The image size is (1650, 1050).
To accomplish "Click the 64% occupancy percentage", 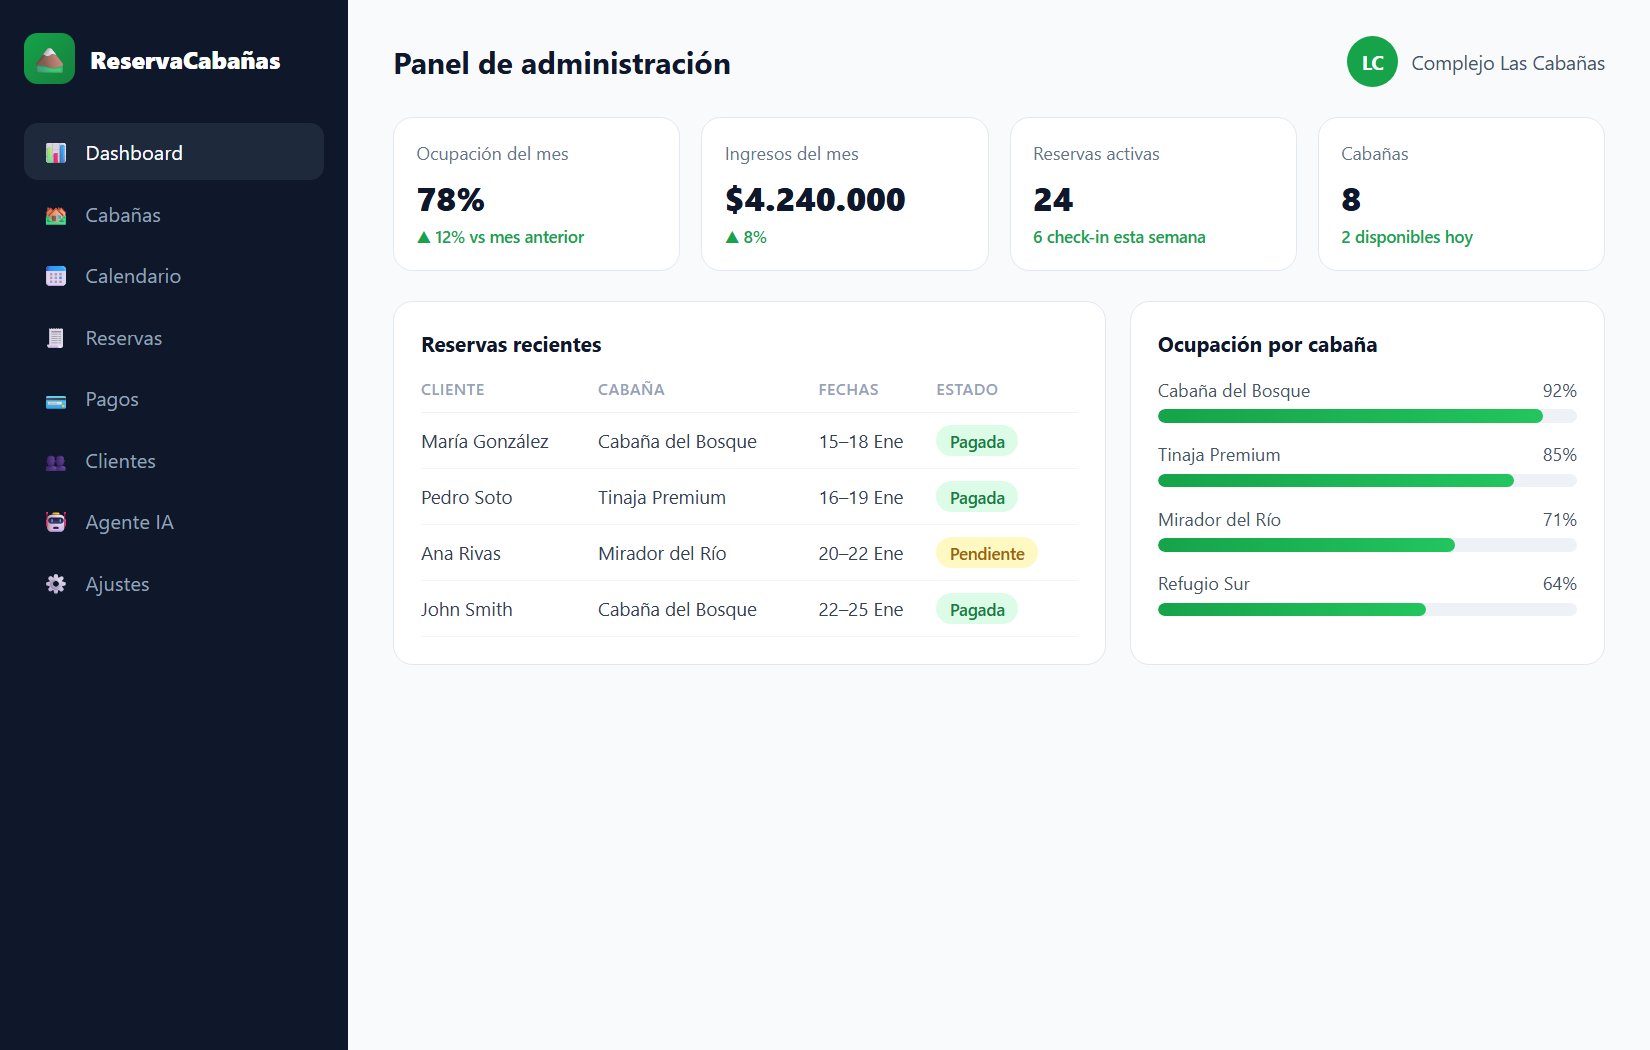I will click(x=1559, y=584).
